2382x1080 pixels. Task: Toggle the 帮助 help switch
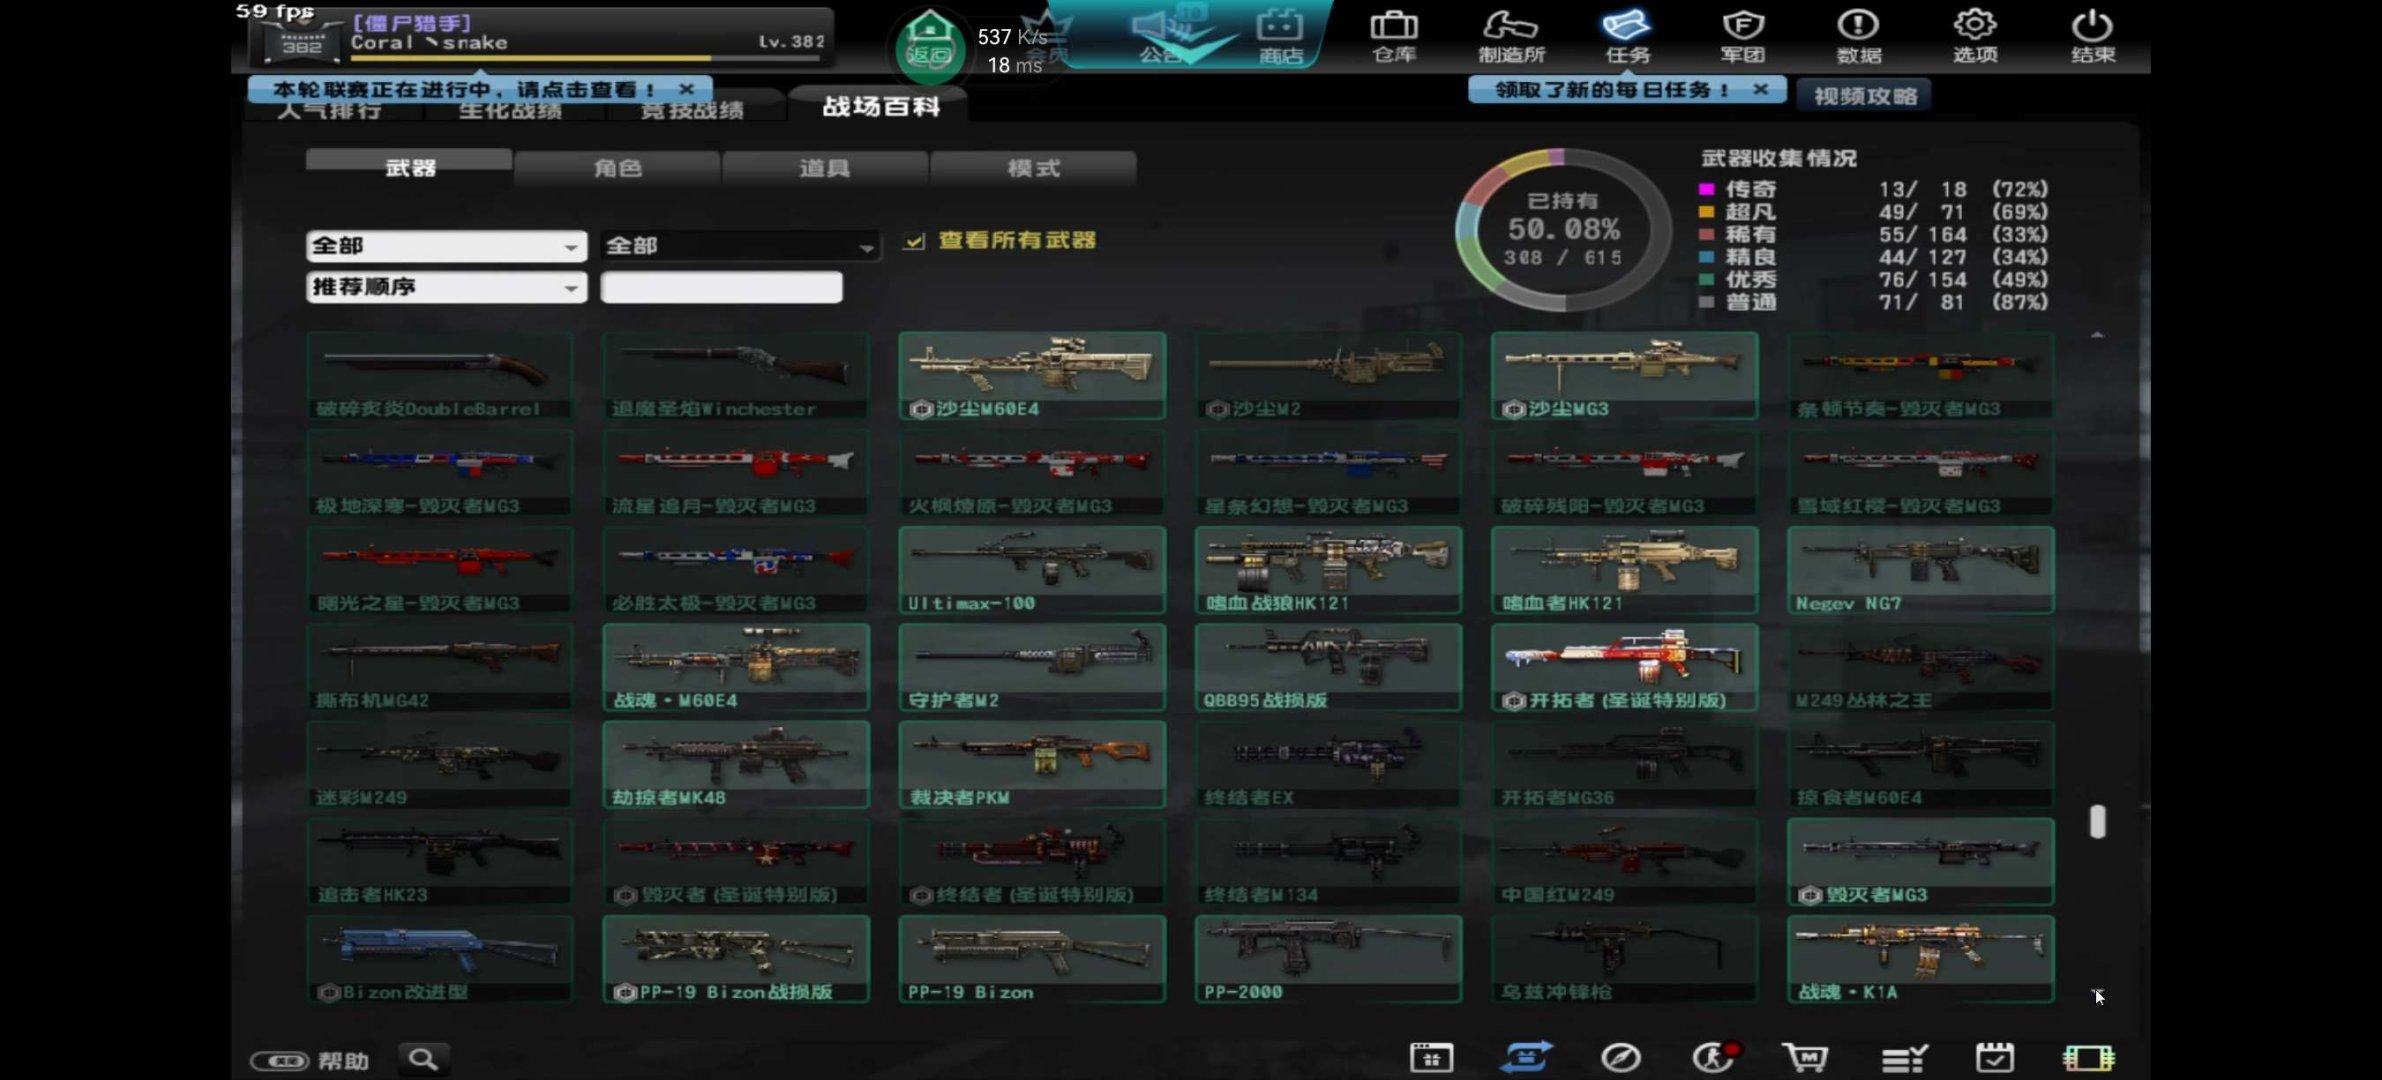pos(280,1060)
